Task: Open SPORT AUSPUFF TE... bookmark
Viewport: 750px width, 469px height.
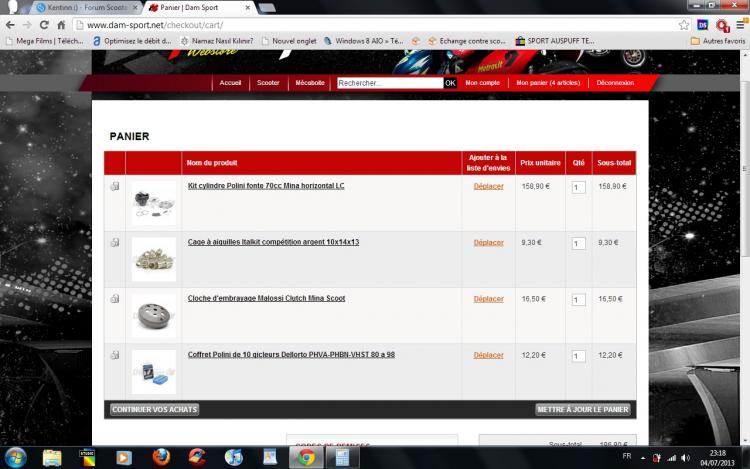Action: tap(555, 41)
